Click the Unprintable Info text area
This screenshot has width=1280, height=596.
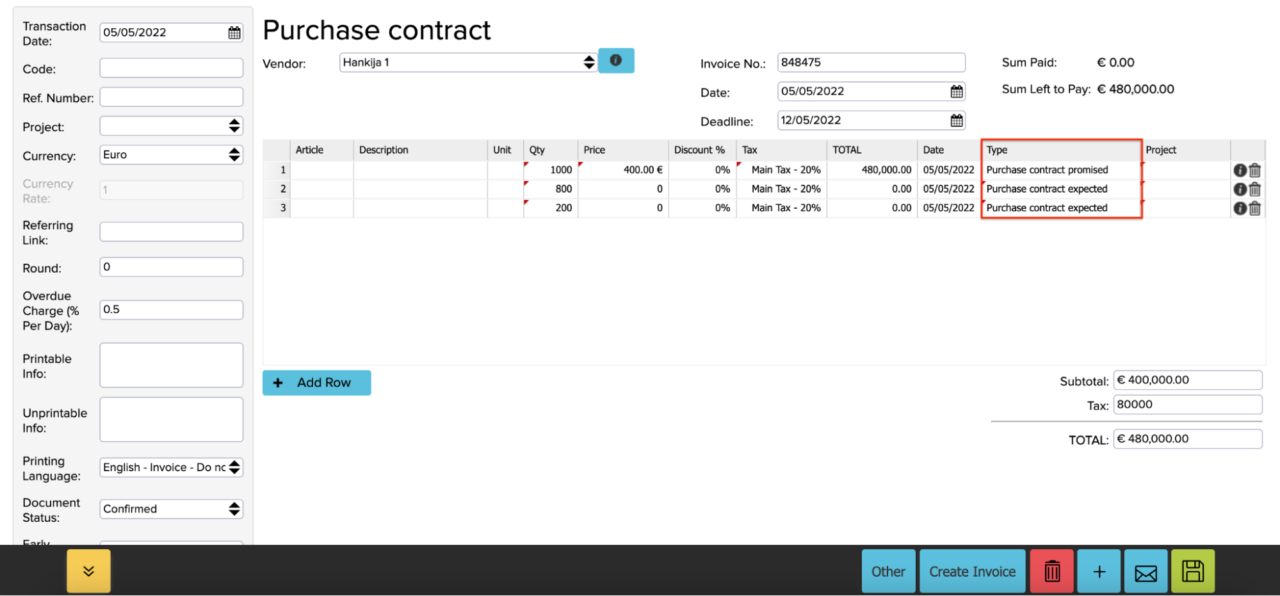click(171, 419)
